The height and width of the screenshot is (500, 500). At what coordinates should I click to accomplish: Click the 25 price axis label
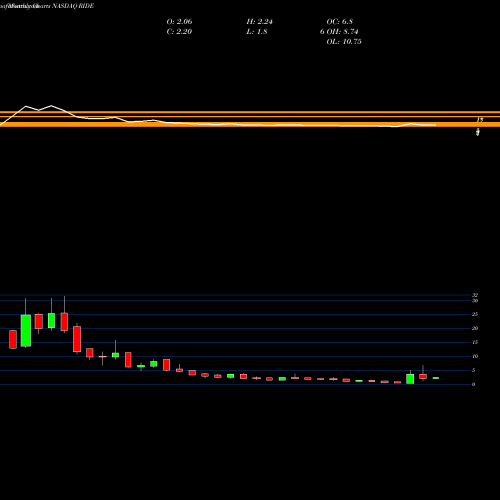475,314
